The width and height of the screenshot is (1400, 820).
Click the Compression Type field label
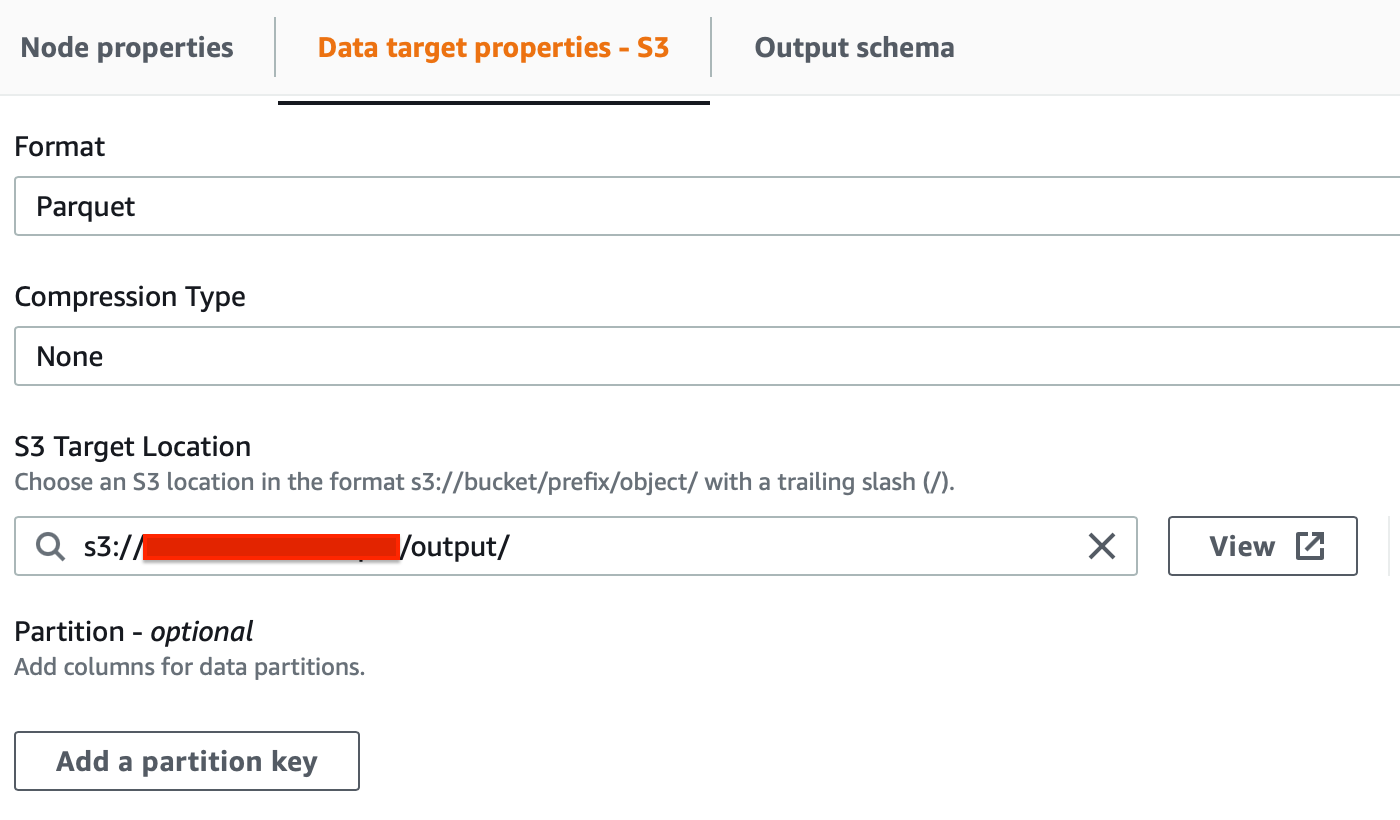tap(130, 297)
